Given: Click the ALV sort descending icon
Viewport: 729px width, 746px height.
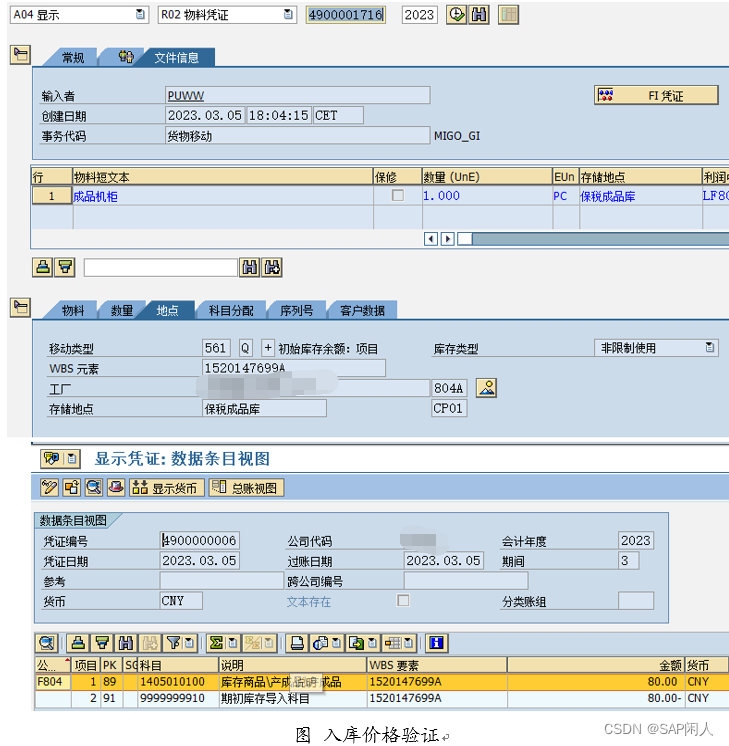Looking at the screenshot, I should tap(102, 643).
